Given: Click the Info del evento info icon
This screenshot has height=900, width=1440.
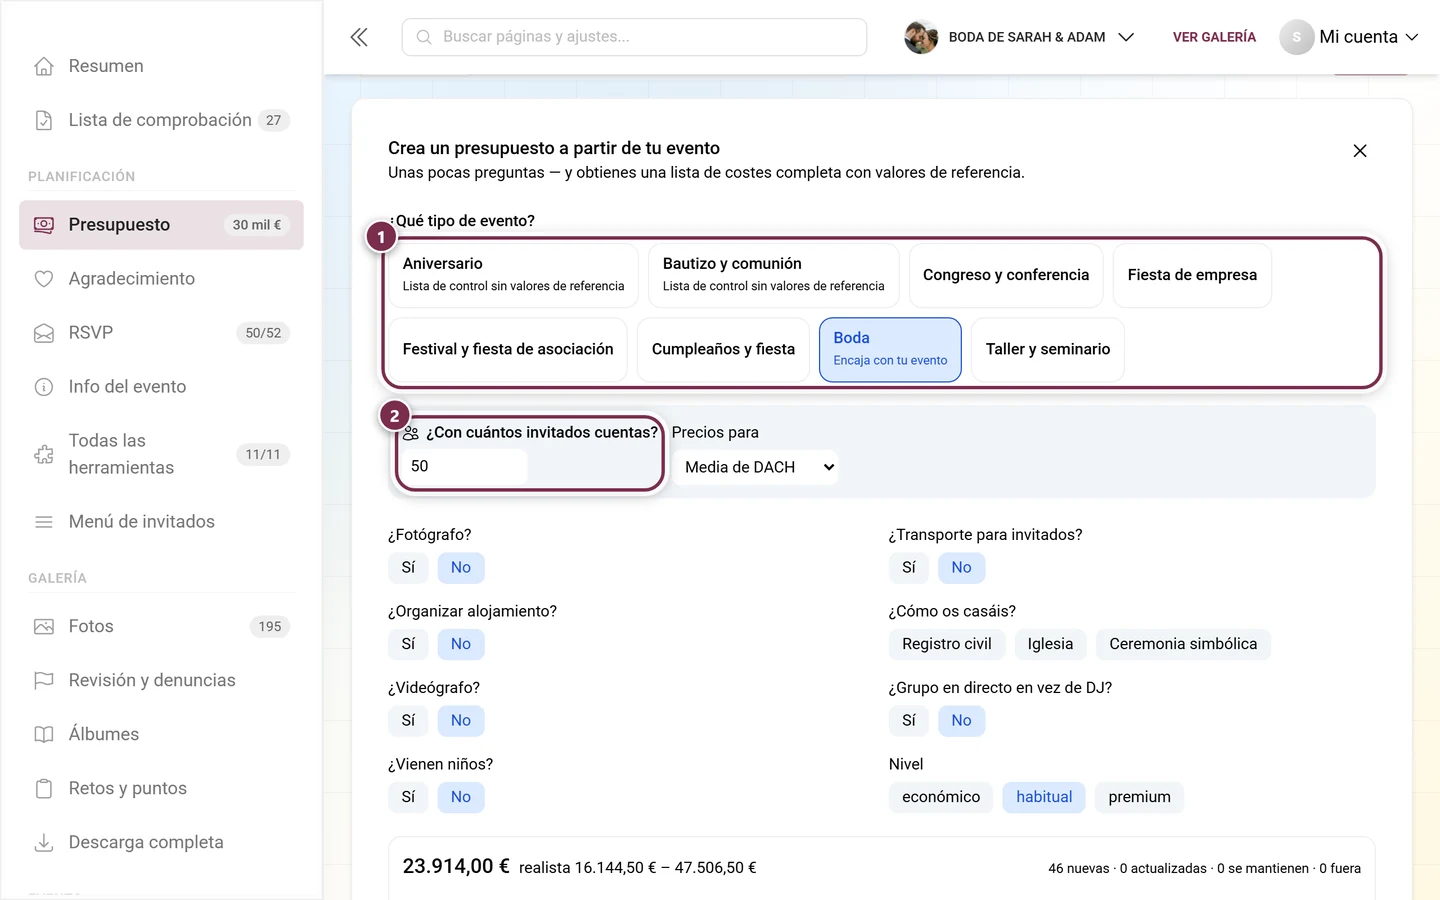Looking at the screenshot, I should 44,387.
